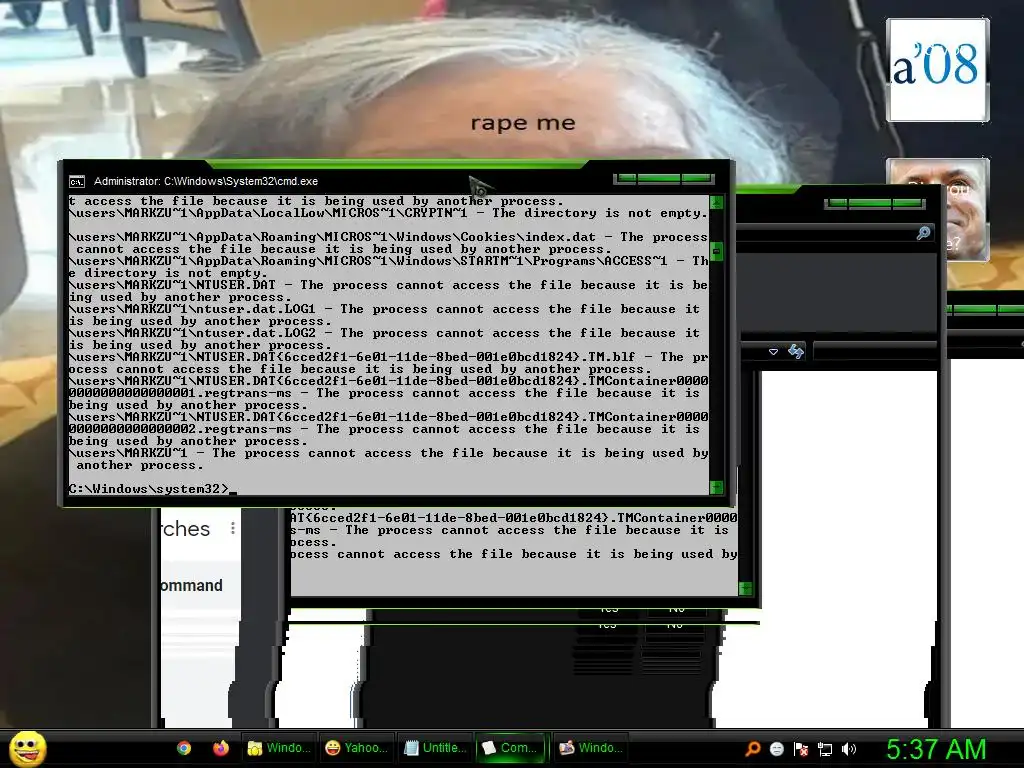This screenshot has height=768, width=1024.
Task: Close the Administrator cmd window
Action: click(696, 178)
